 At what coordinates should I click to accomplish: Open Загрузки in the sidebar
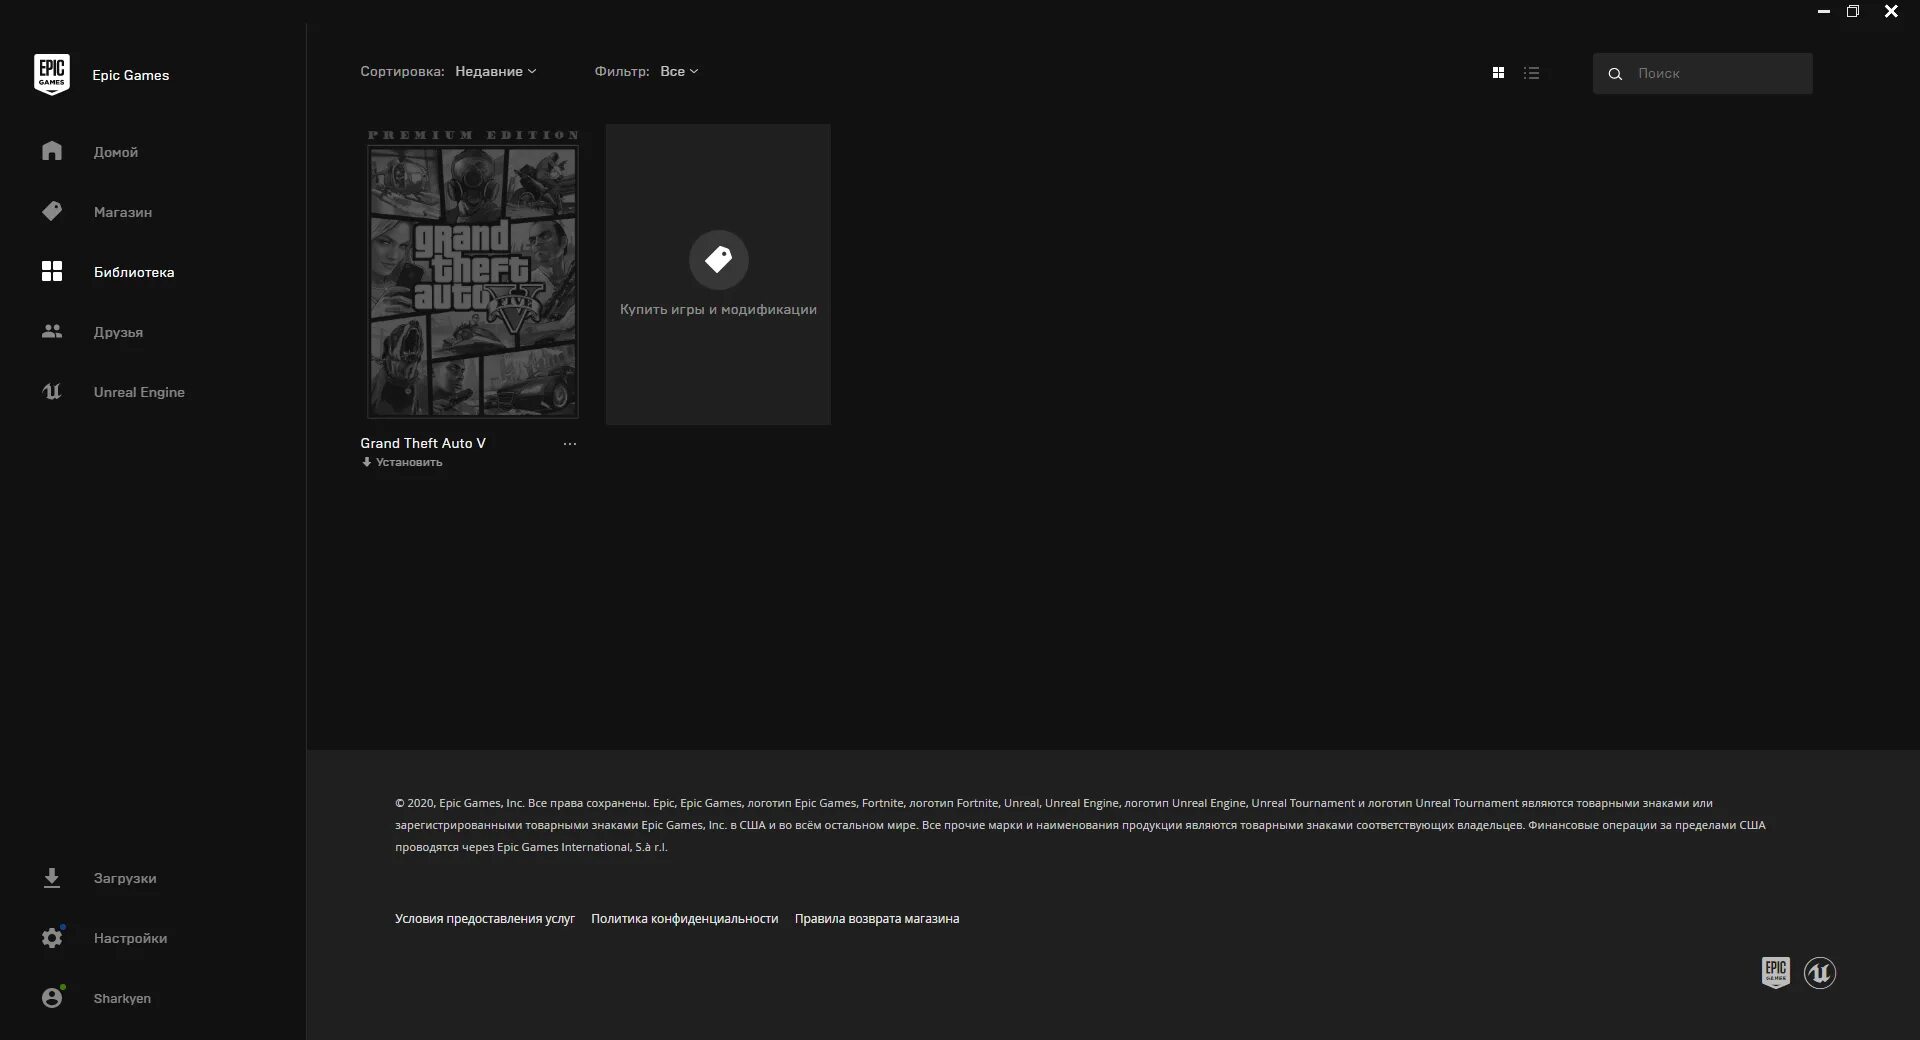click(125, 878)
